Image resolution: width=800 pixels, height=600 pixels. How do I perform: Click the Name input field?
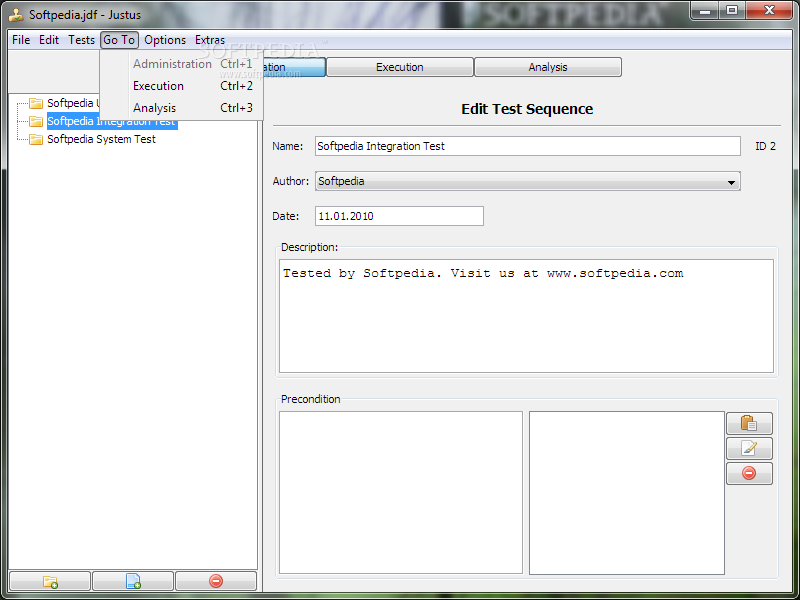(528, 146)
